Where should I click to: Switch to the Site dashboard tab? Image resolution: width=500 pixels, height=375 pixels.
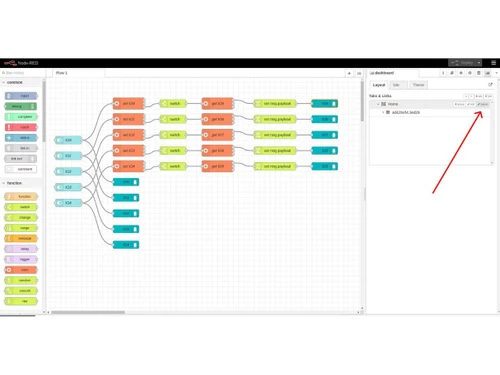pos(398,85)
